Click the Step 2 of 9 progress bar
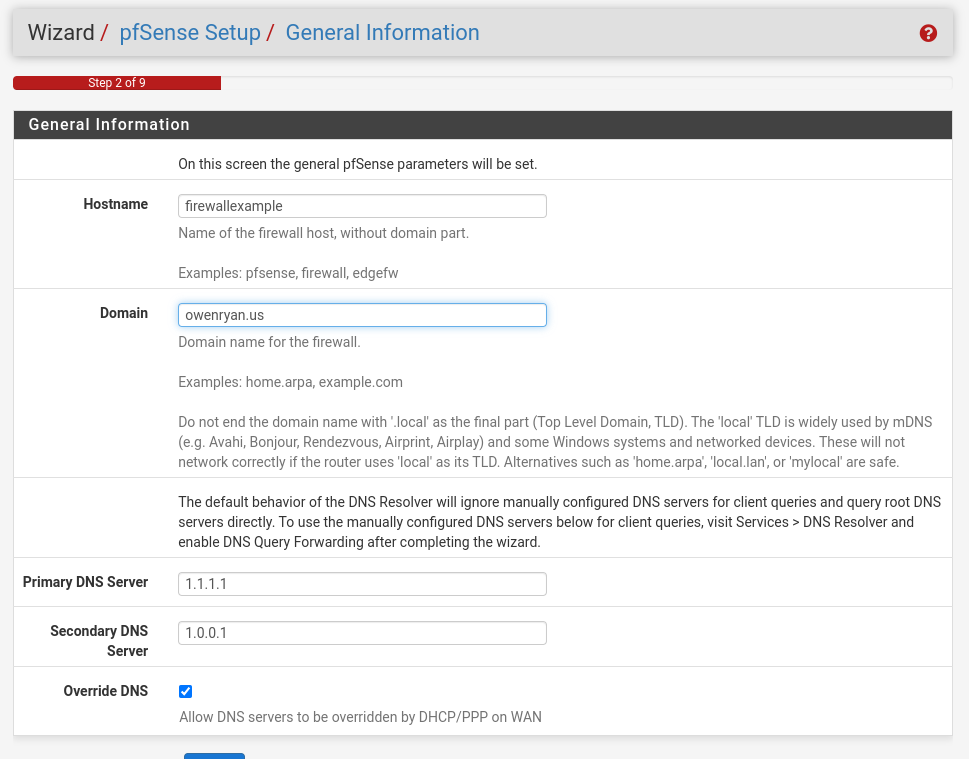 click(x=117, y=83)
